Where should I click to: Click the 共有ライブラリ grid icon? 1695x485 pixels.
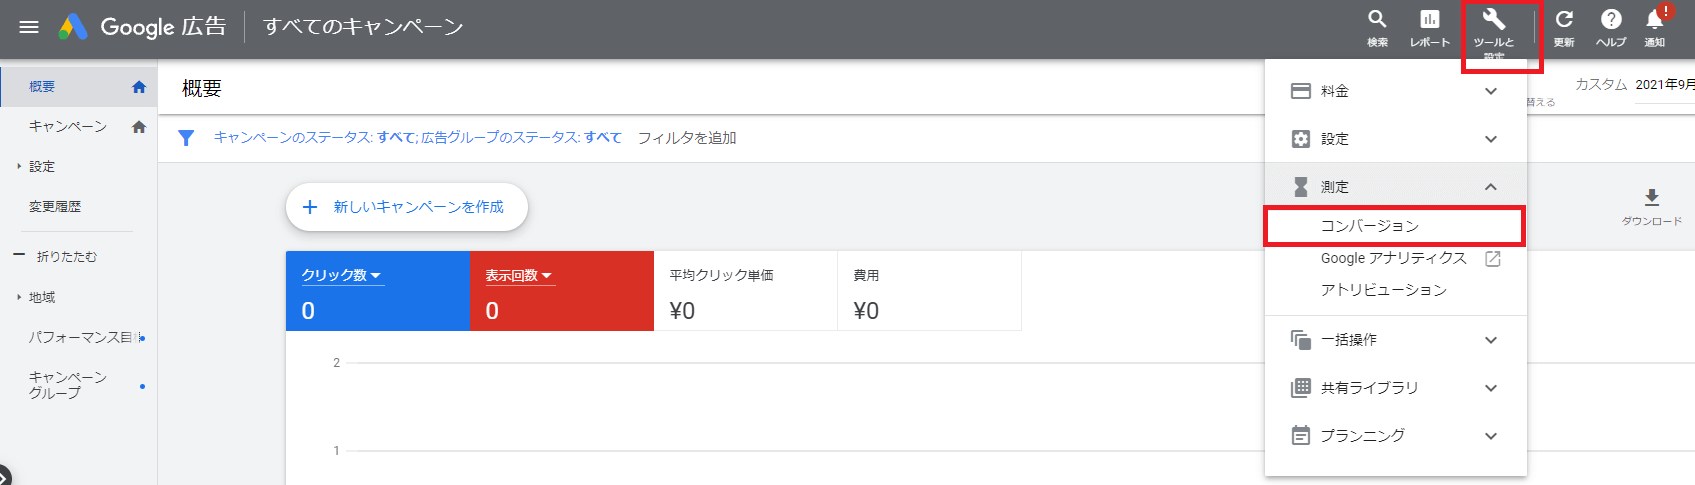(1301, 388)
